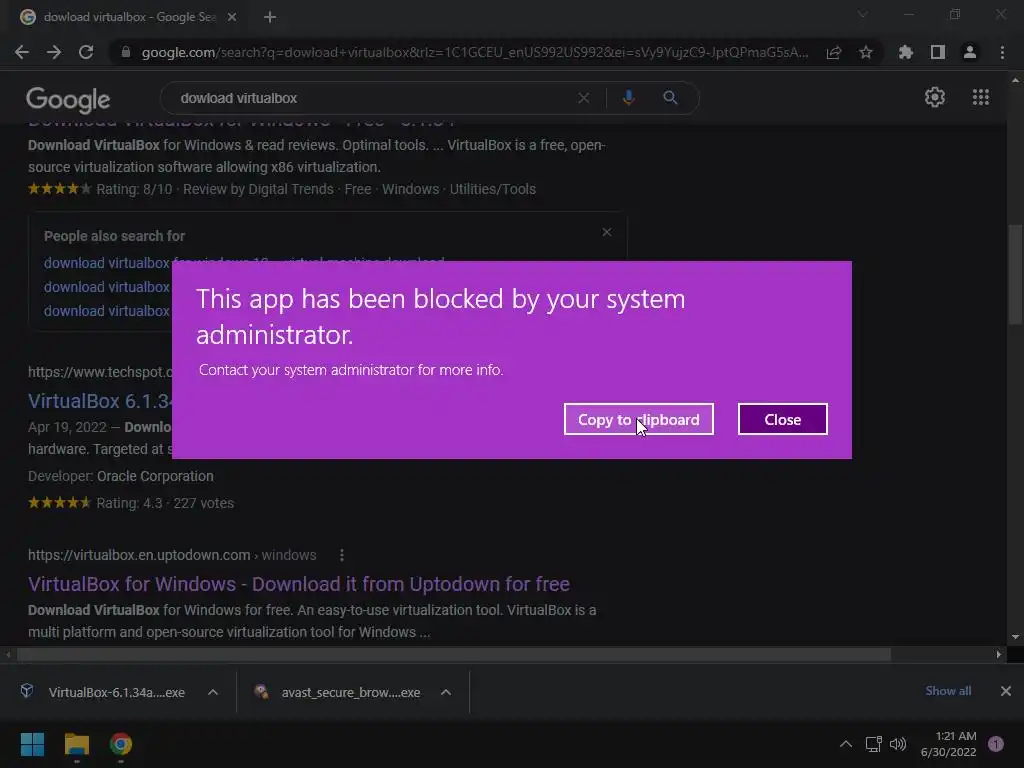Open VirtualBox 6.1.34 TechSpot result
The image size is (1024, 768).
[x=100, y=400]
